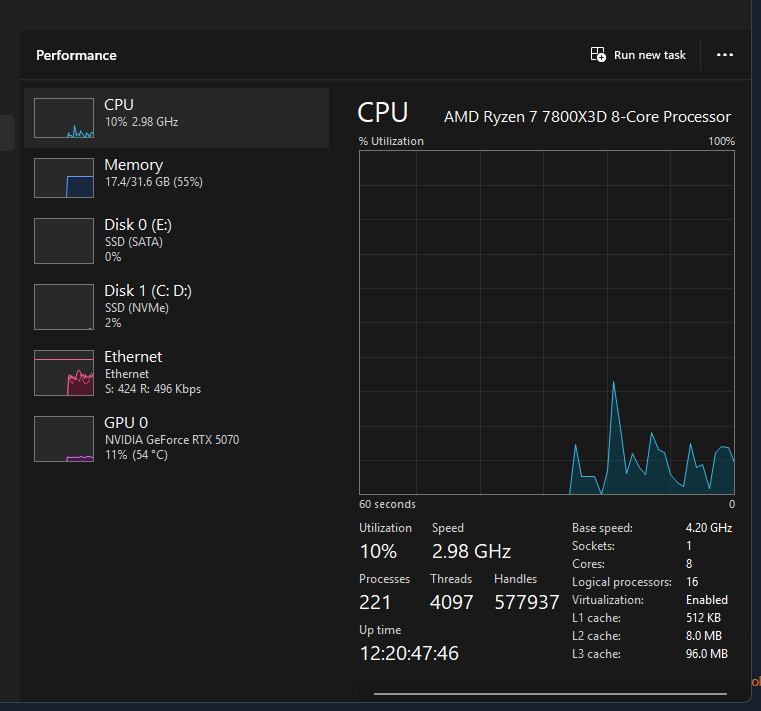The image size is (761, 711).
Task: Open the three-dots more options menu
Action: [x=725, y=55]
